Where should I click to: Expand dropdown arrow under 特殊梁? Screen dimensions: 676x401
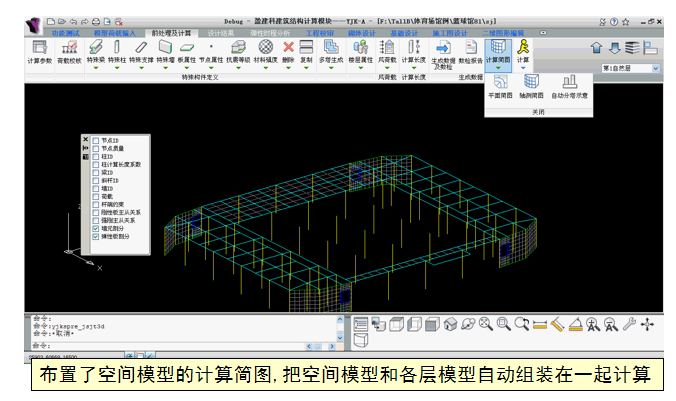[96, 68]
